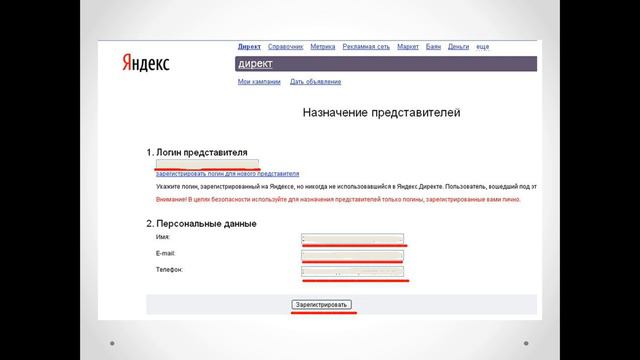
Task: Open the Справочник navigation link
Action: click(x=285, y=47)
